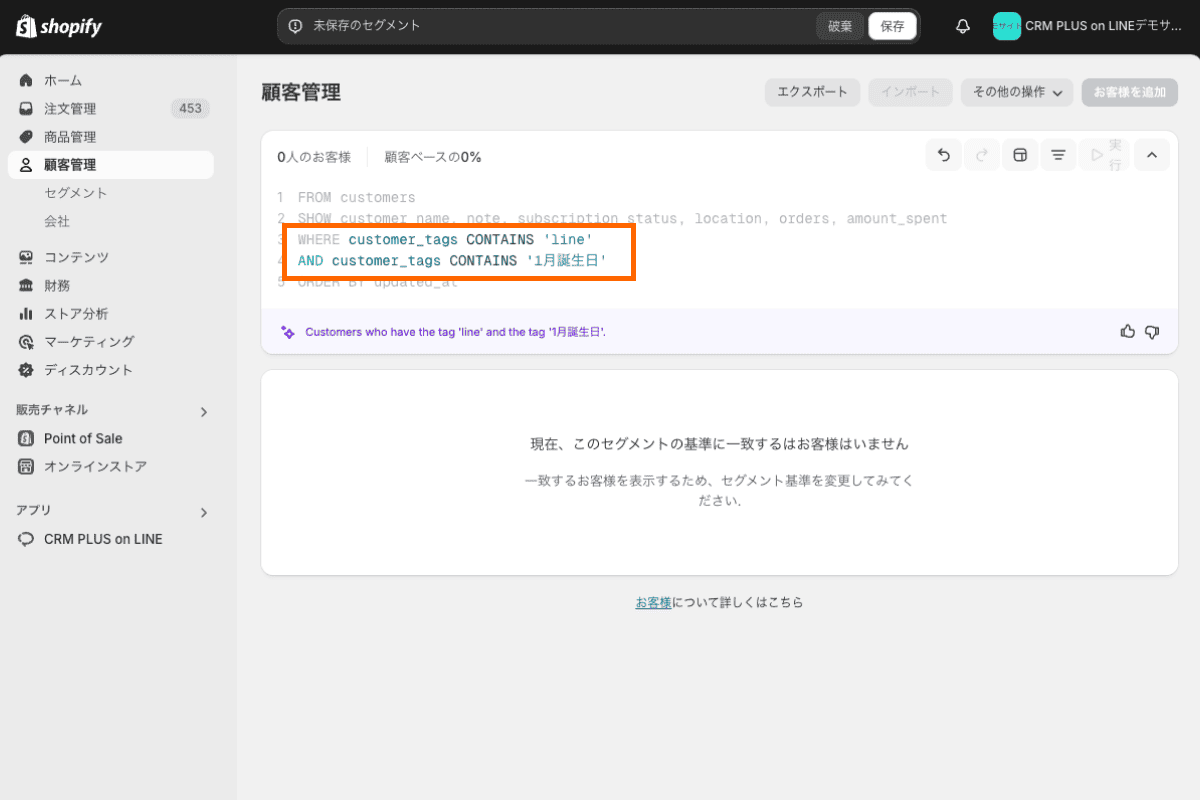Image resolution: width=1200 pixels, height=800 pixels.
Task: Click the AI summary sentence about tags
Action: (x=455, y=332)
